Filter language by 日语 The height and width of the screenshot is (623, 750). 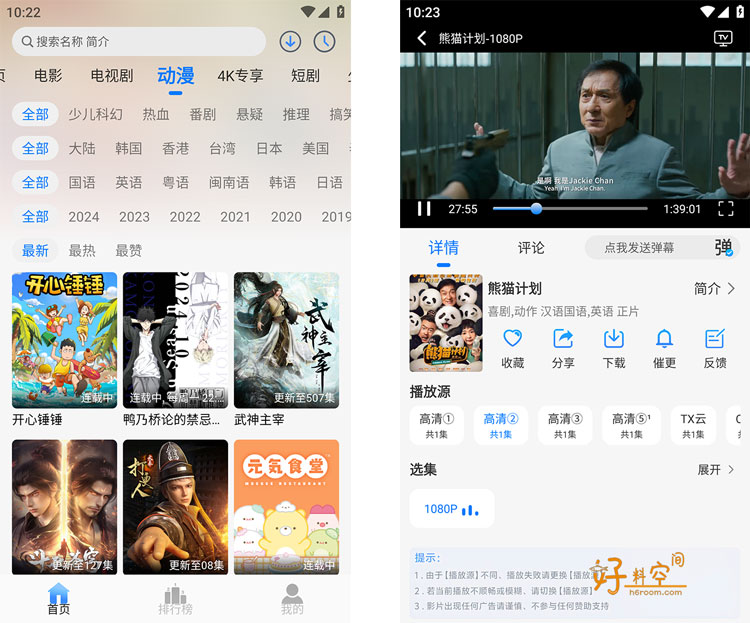[330, 182]
